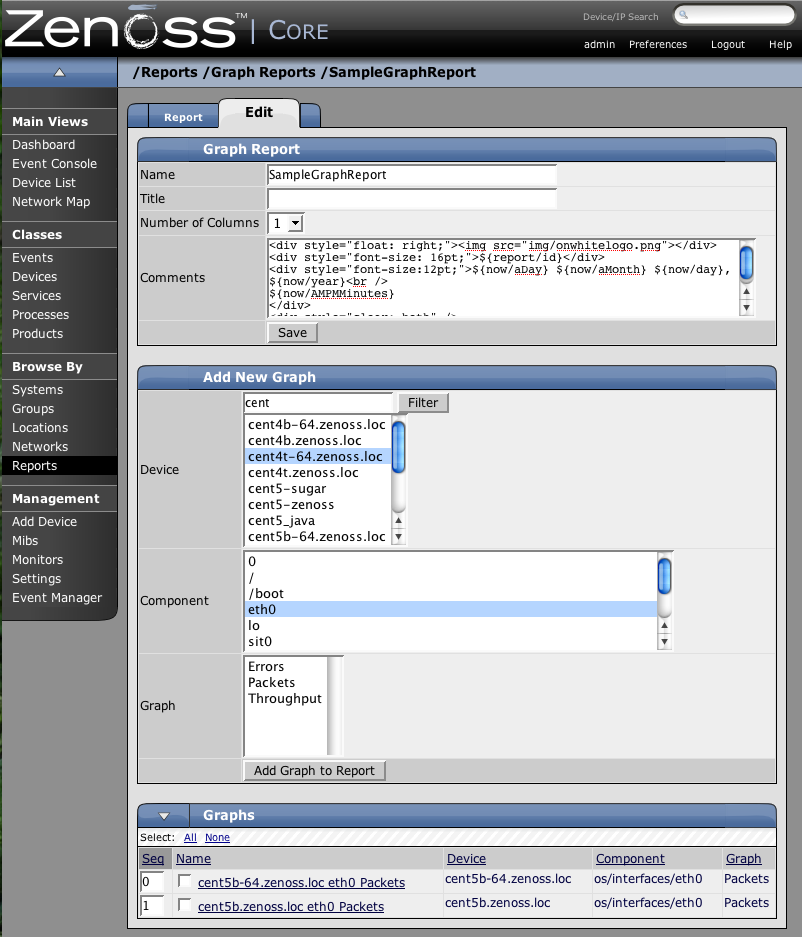802x937 pixels.
Task: Go to Device List
Action: 44,183
